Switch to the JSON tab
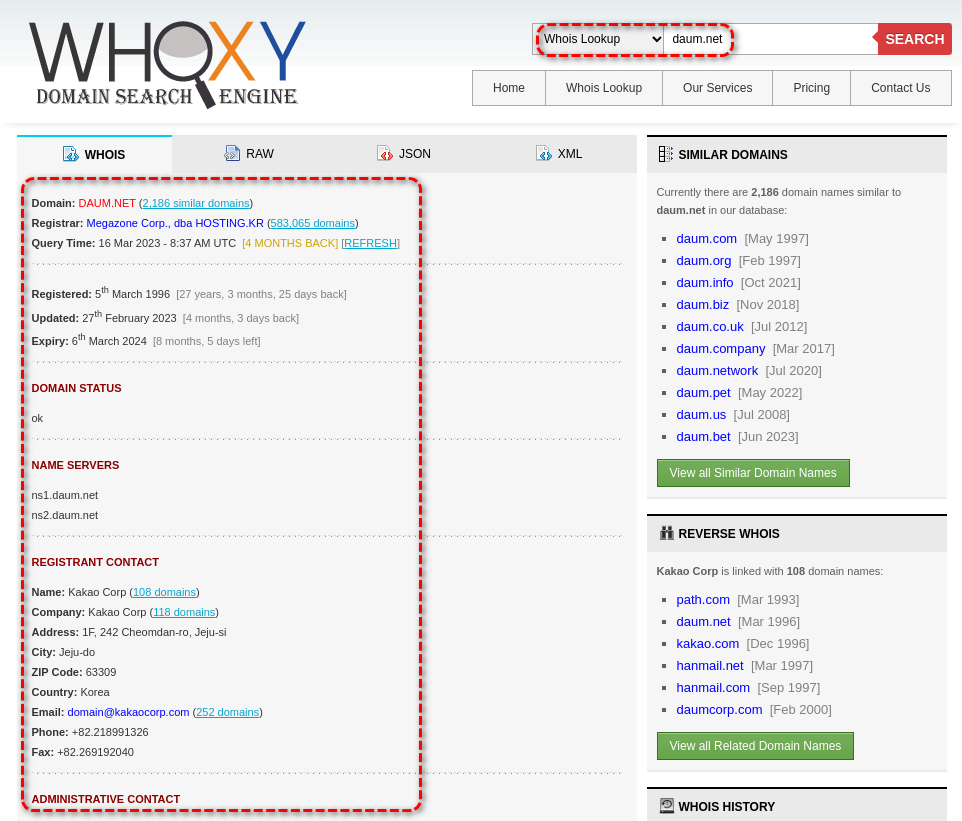Image resolution: width=962 pixels, height=821 pixels. [x=404, y=153]
